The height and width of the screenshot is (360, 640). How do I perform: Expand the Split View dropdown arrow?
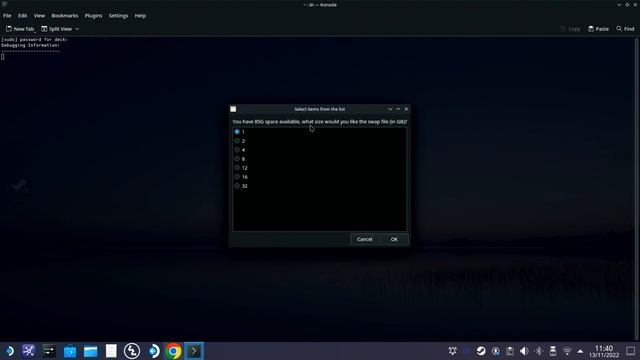click(x=77, y=29)
